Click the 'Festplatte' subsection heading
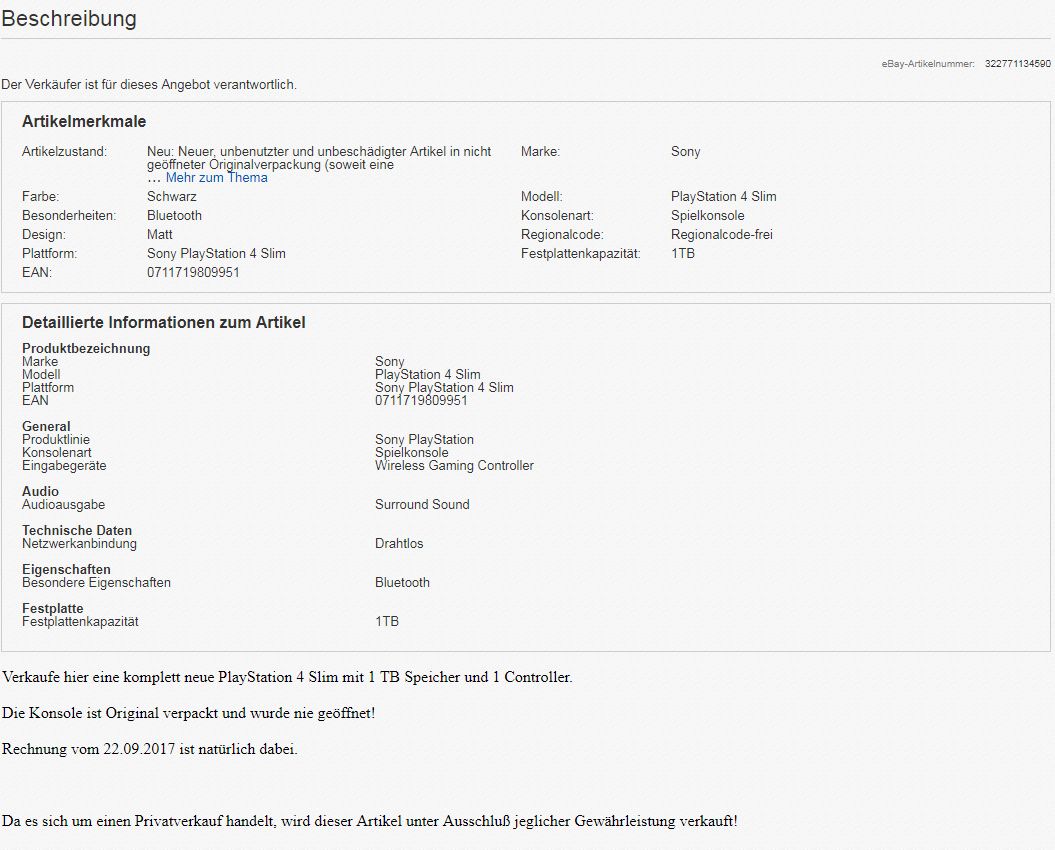Image resolution: width=1055 pixels, height=850 pixels. (x=53, y=609)
